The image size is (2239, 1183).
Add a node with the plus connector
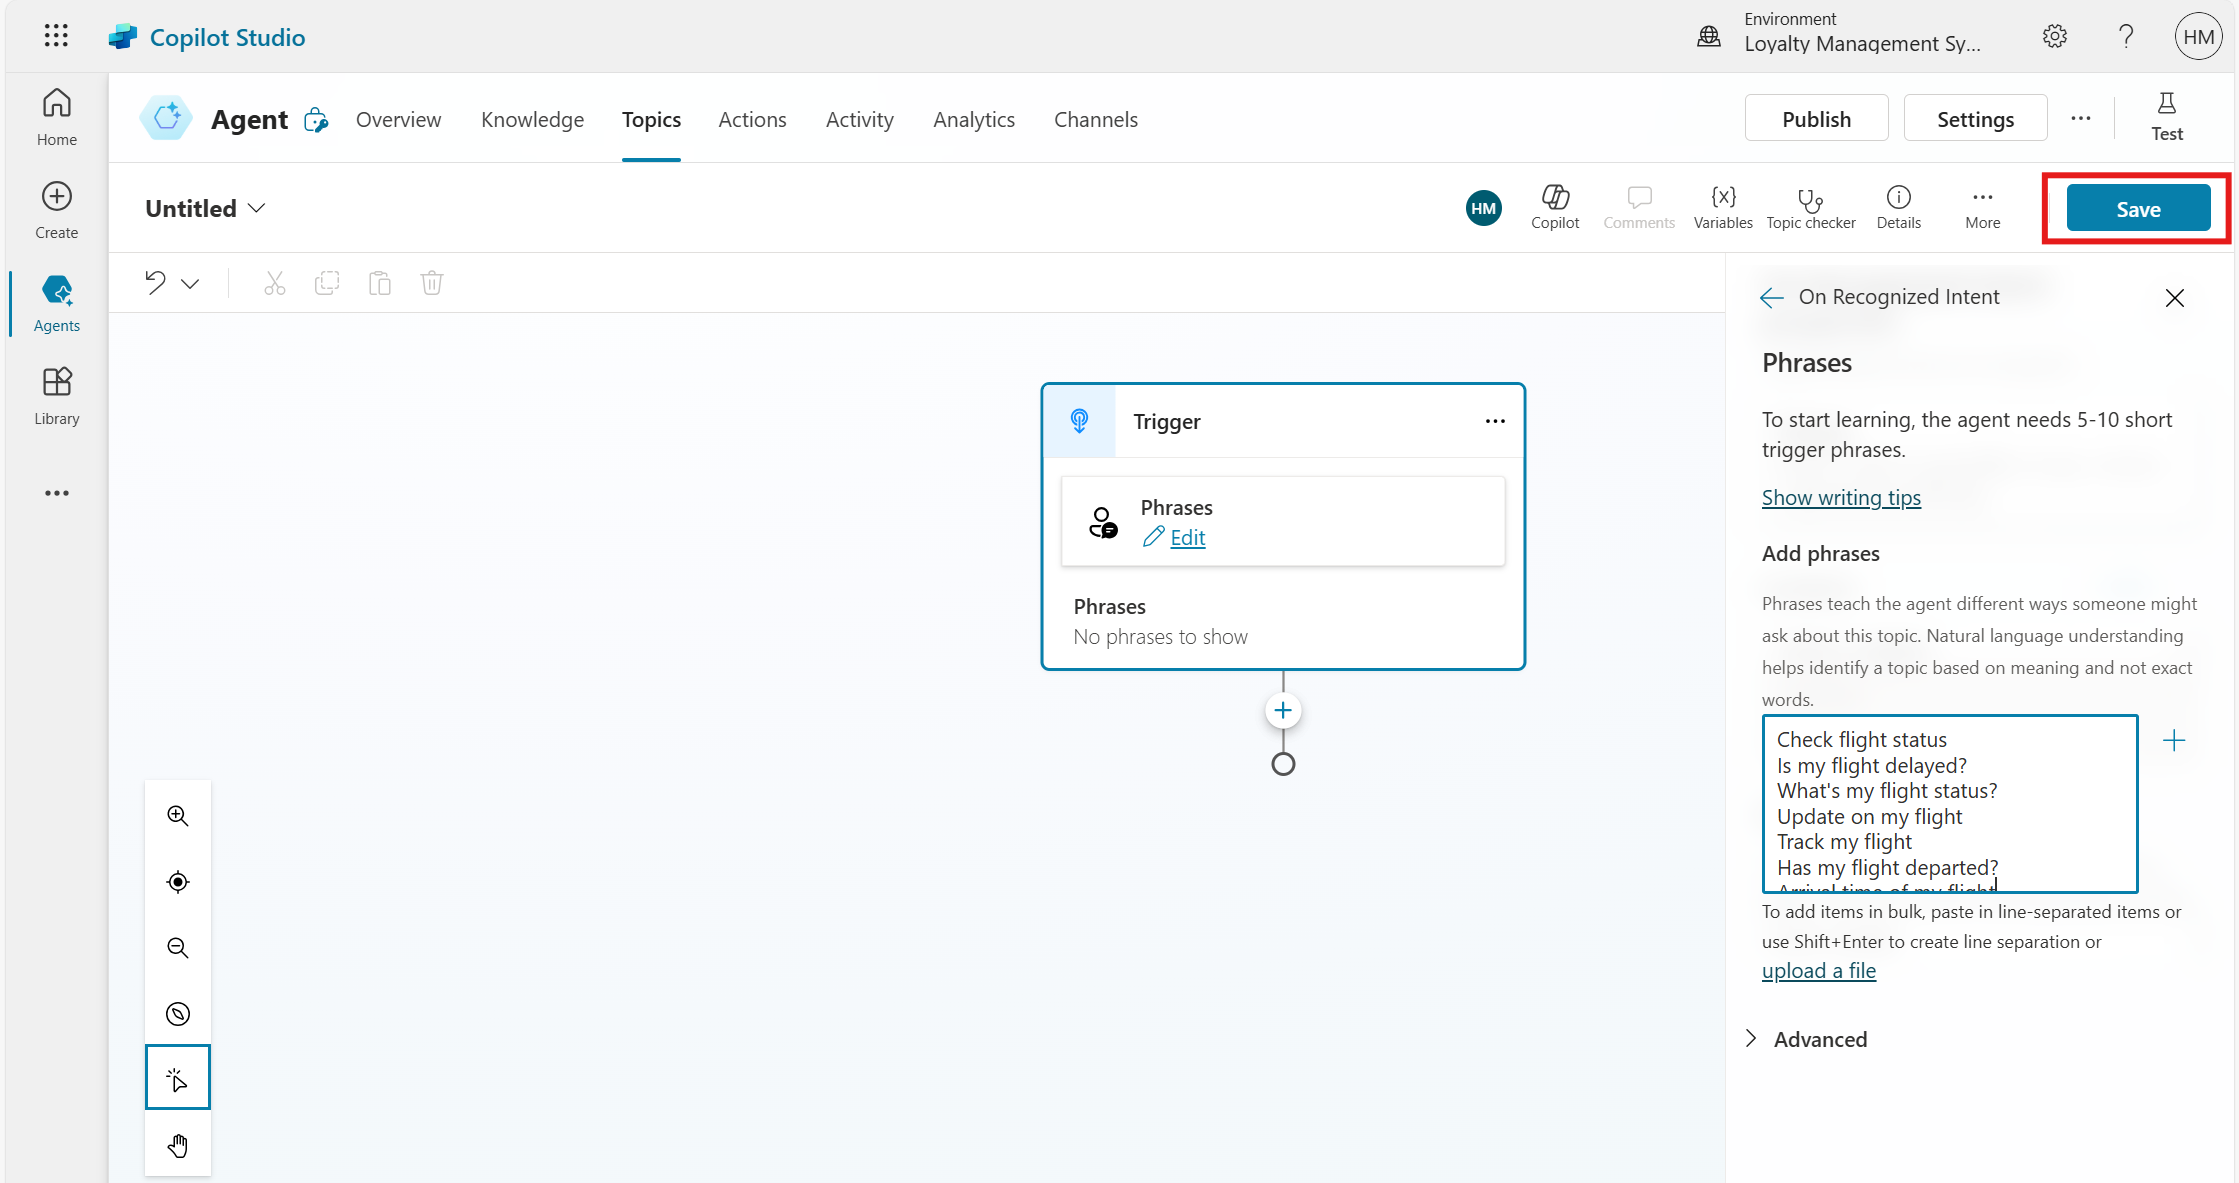(1283, 711)
